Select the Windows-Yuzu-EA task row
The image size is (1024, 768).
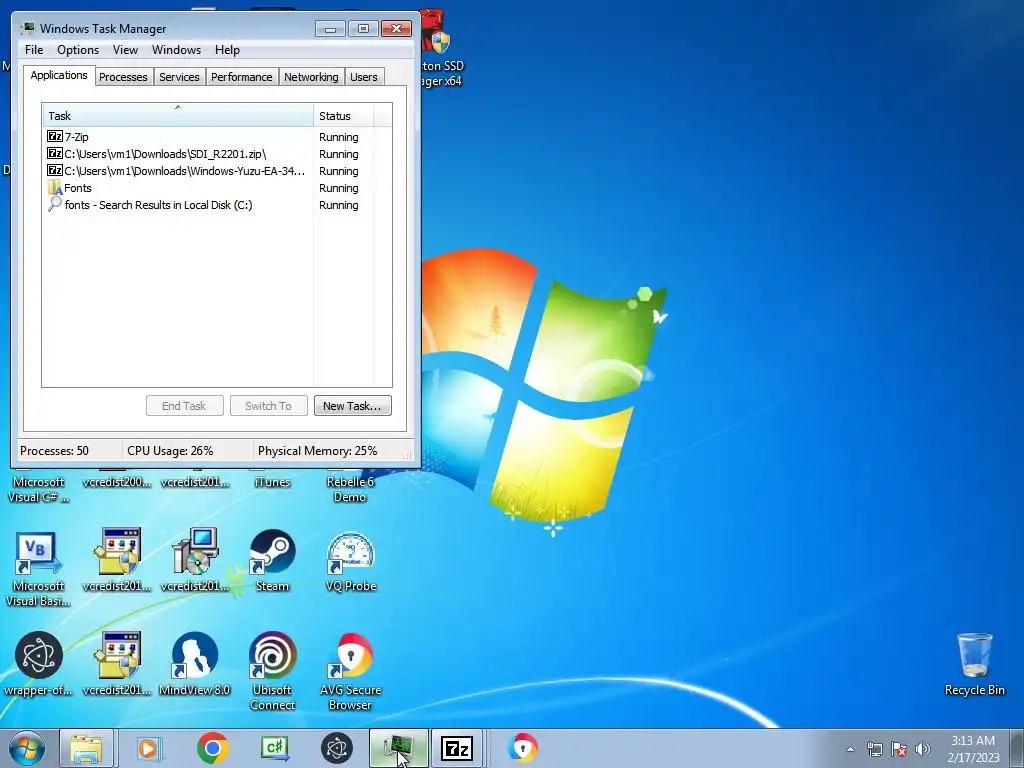coord(208,170)
